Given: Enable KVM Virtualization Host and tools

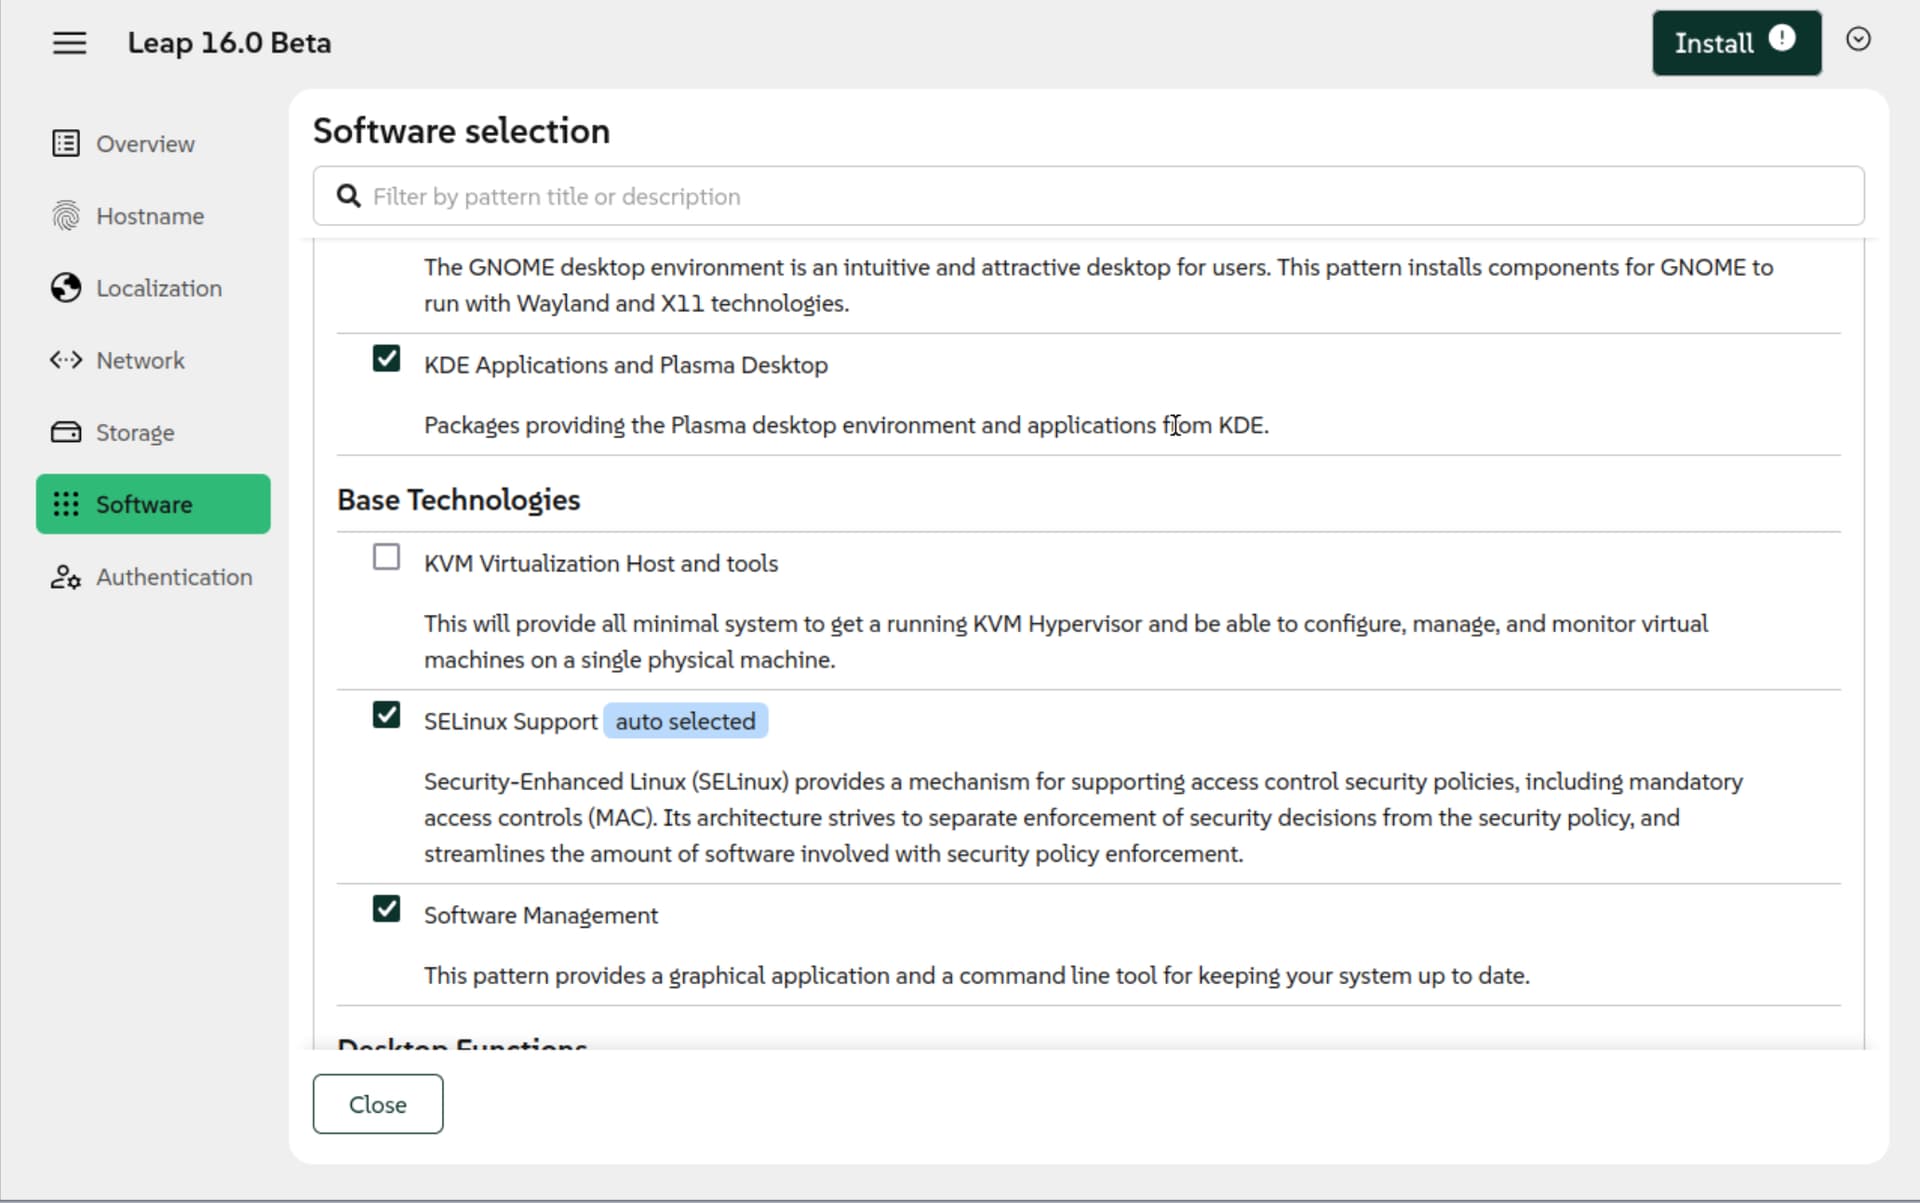Looking at the screenshot, I should (x=386, y=557).
